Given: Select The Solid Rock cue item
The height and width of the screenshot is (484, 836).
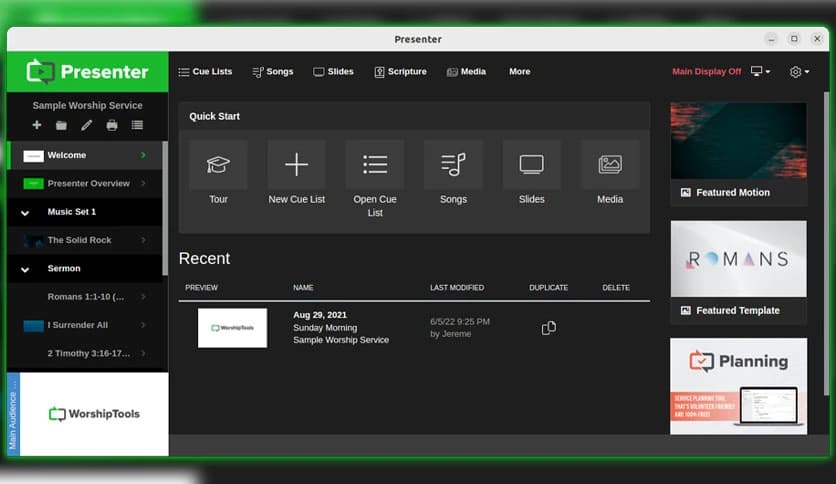Looking at the screenshot, I should pos(80,241).
